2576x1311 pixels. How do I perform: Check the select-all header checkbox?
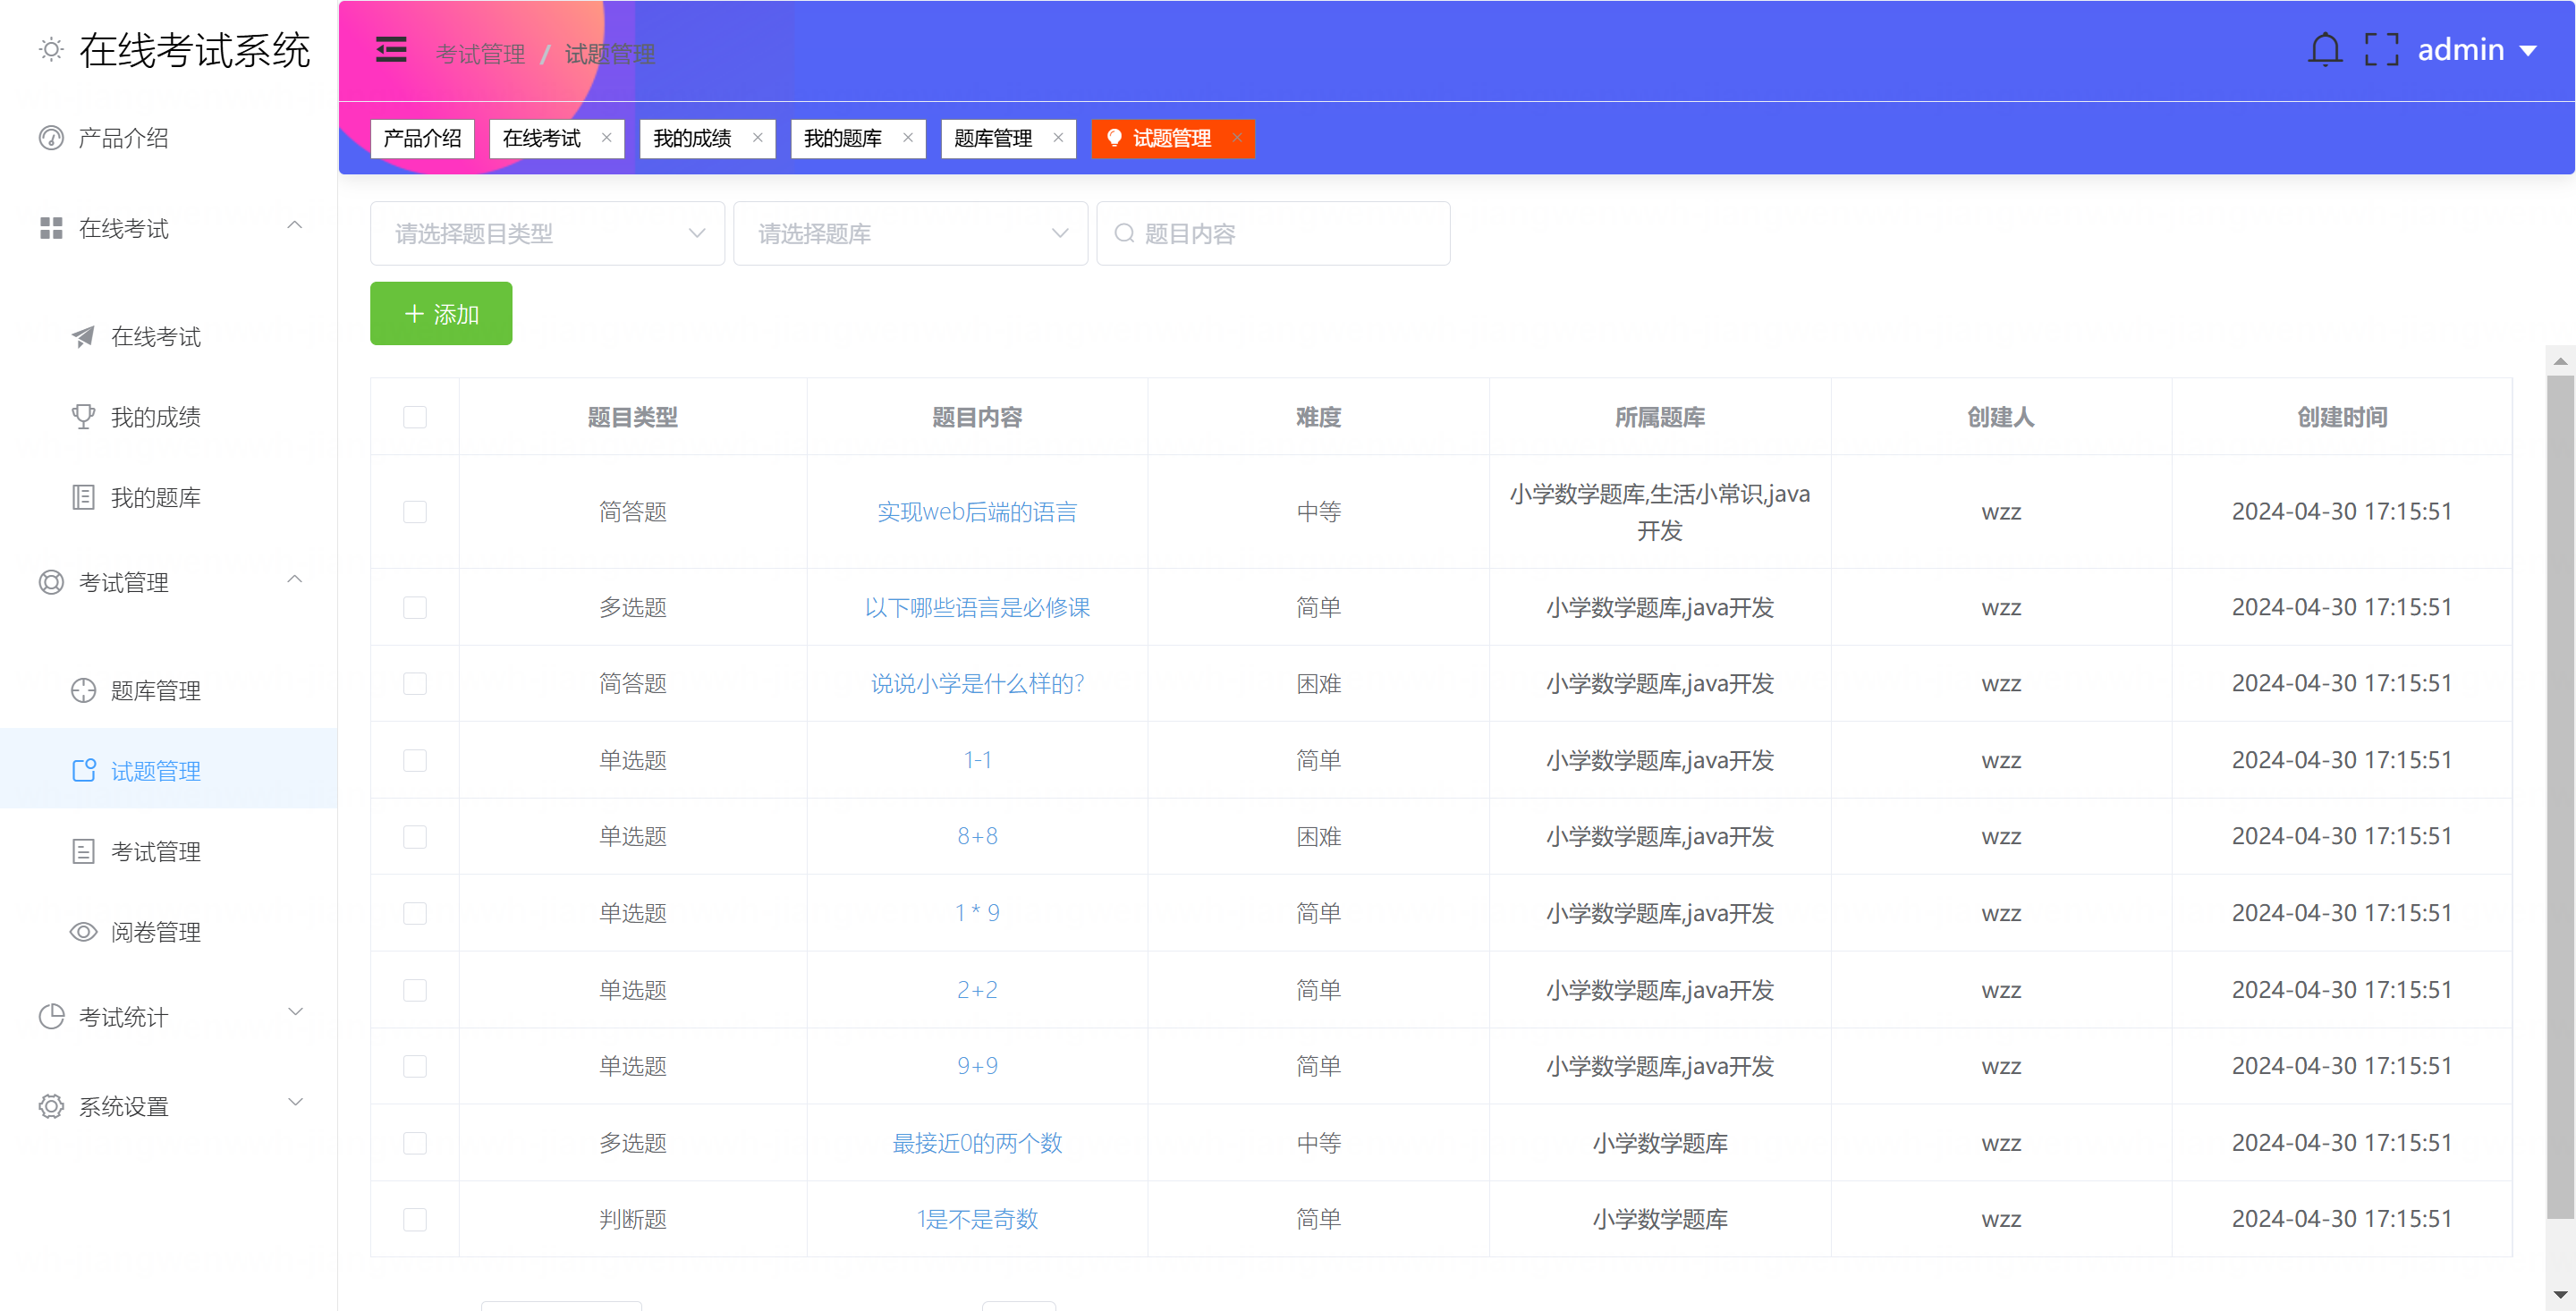415,417
